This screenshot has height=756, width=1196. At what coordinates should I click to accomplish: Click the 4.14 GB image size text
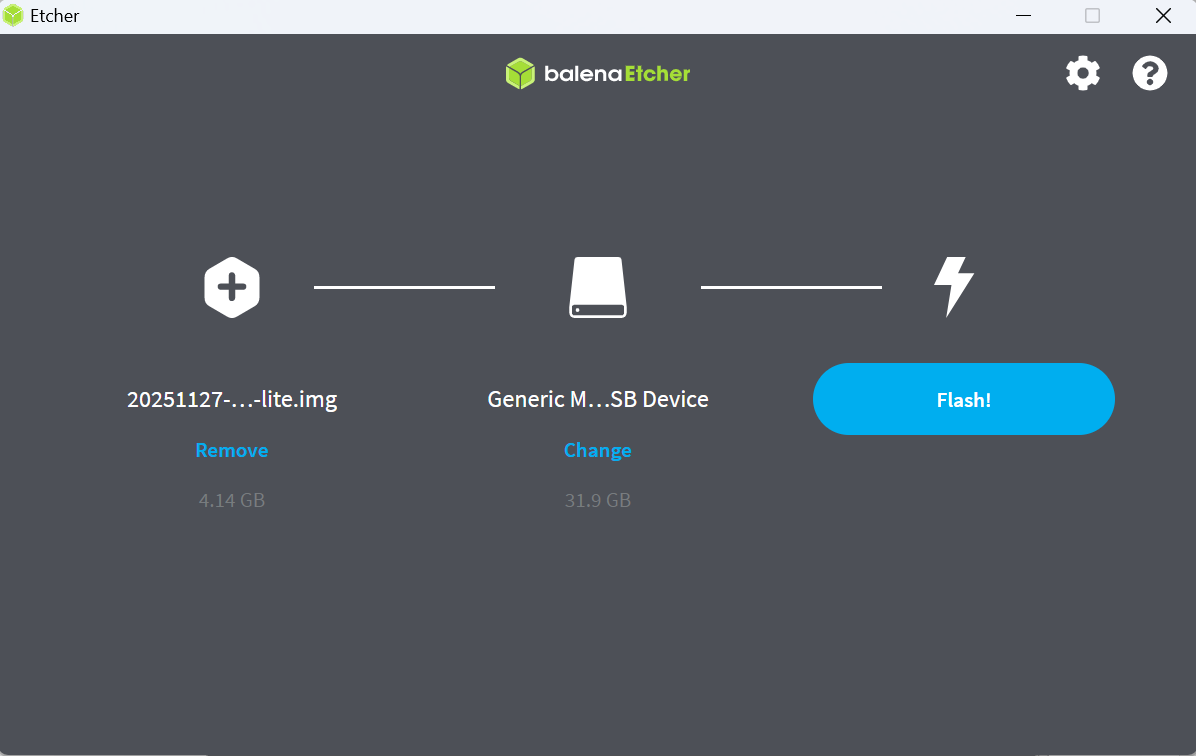coord(231,500)
